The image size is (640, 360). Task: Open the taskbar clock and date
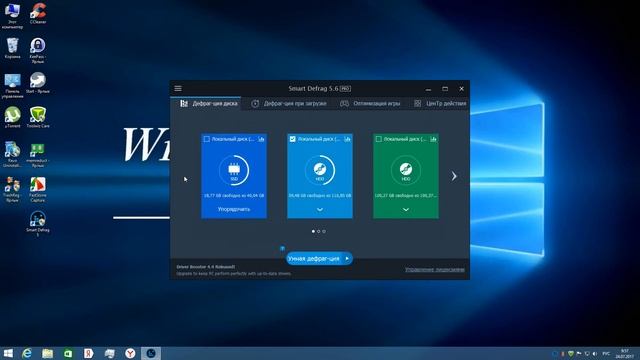(x=625, y=353)
